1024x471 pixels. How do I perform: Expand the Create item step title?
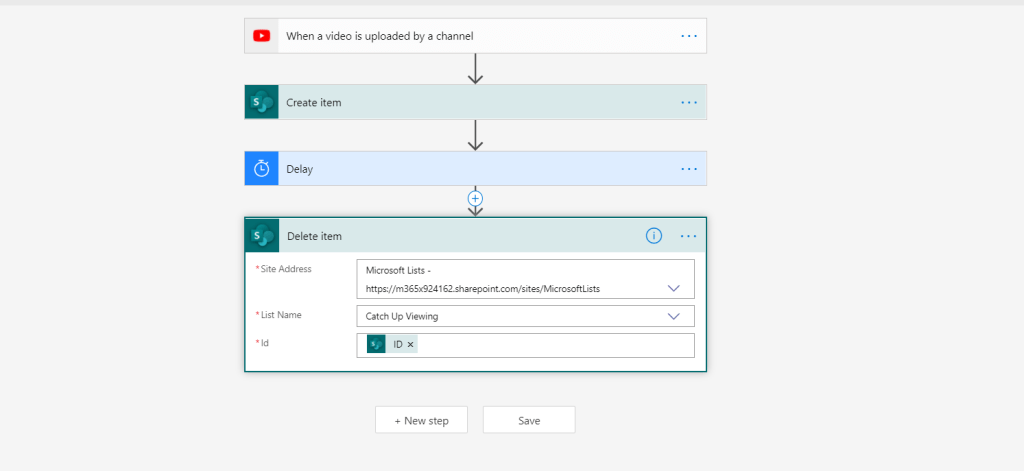pyautogui.click(x=314, y=102)
